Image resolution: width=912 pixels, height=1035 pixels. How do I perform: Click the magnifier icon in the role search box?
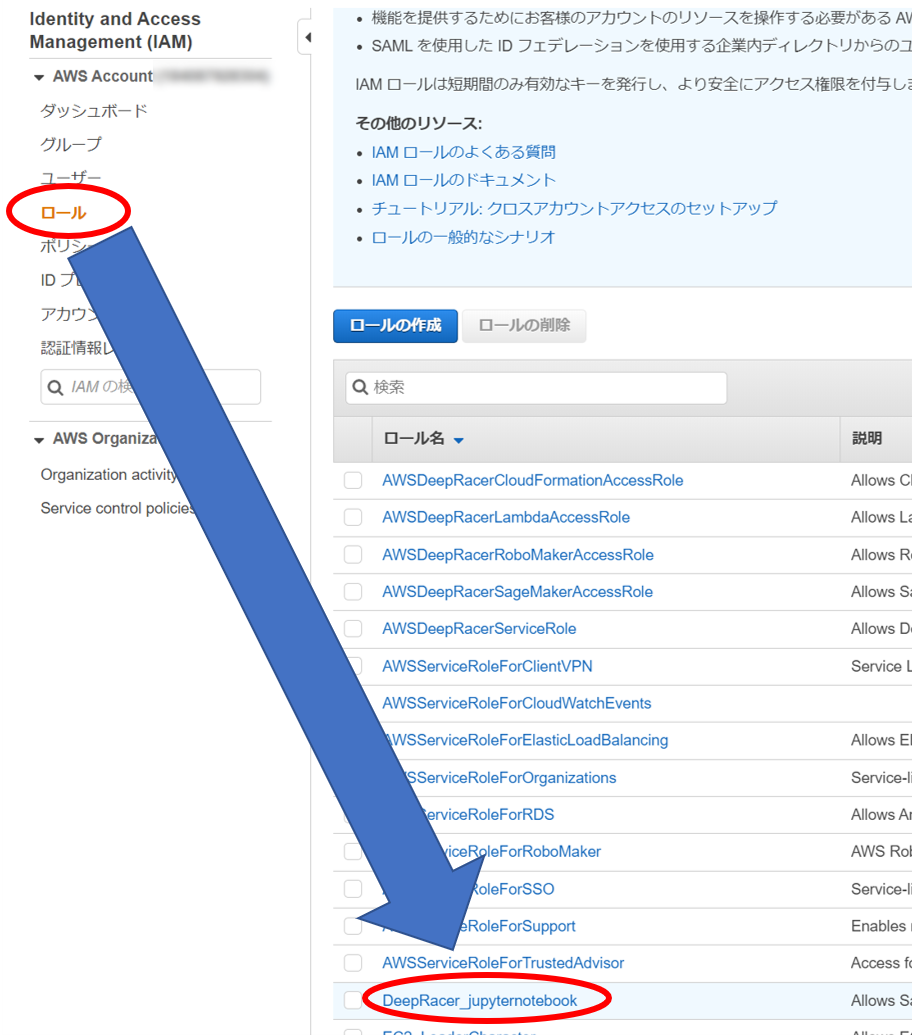pos(360,387)
